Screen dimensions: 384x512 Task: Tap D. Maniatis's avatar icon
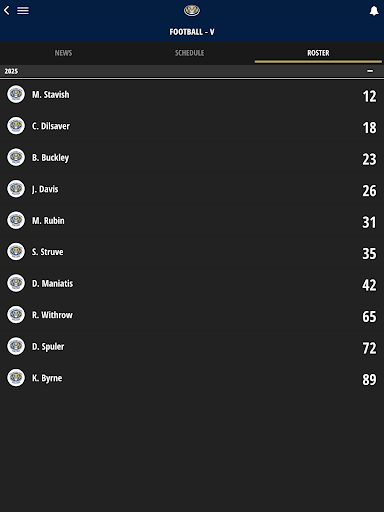[16, 283]
